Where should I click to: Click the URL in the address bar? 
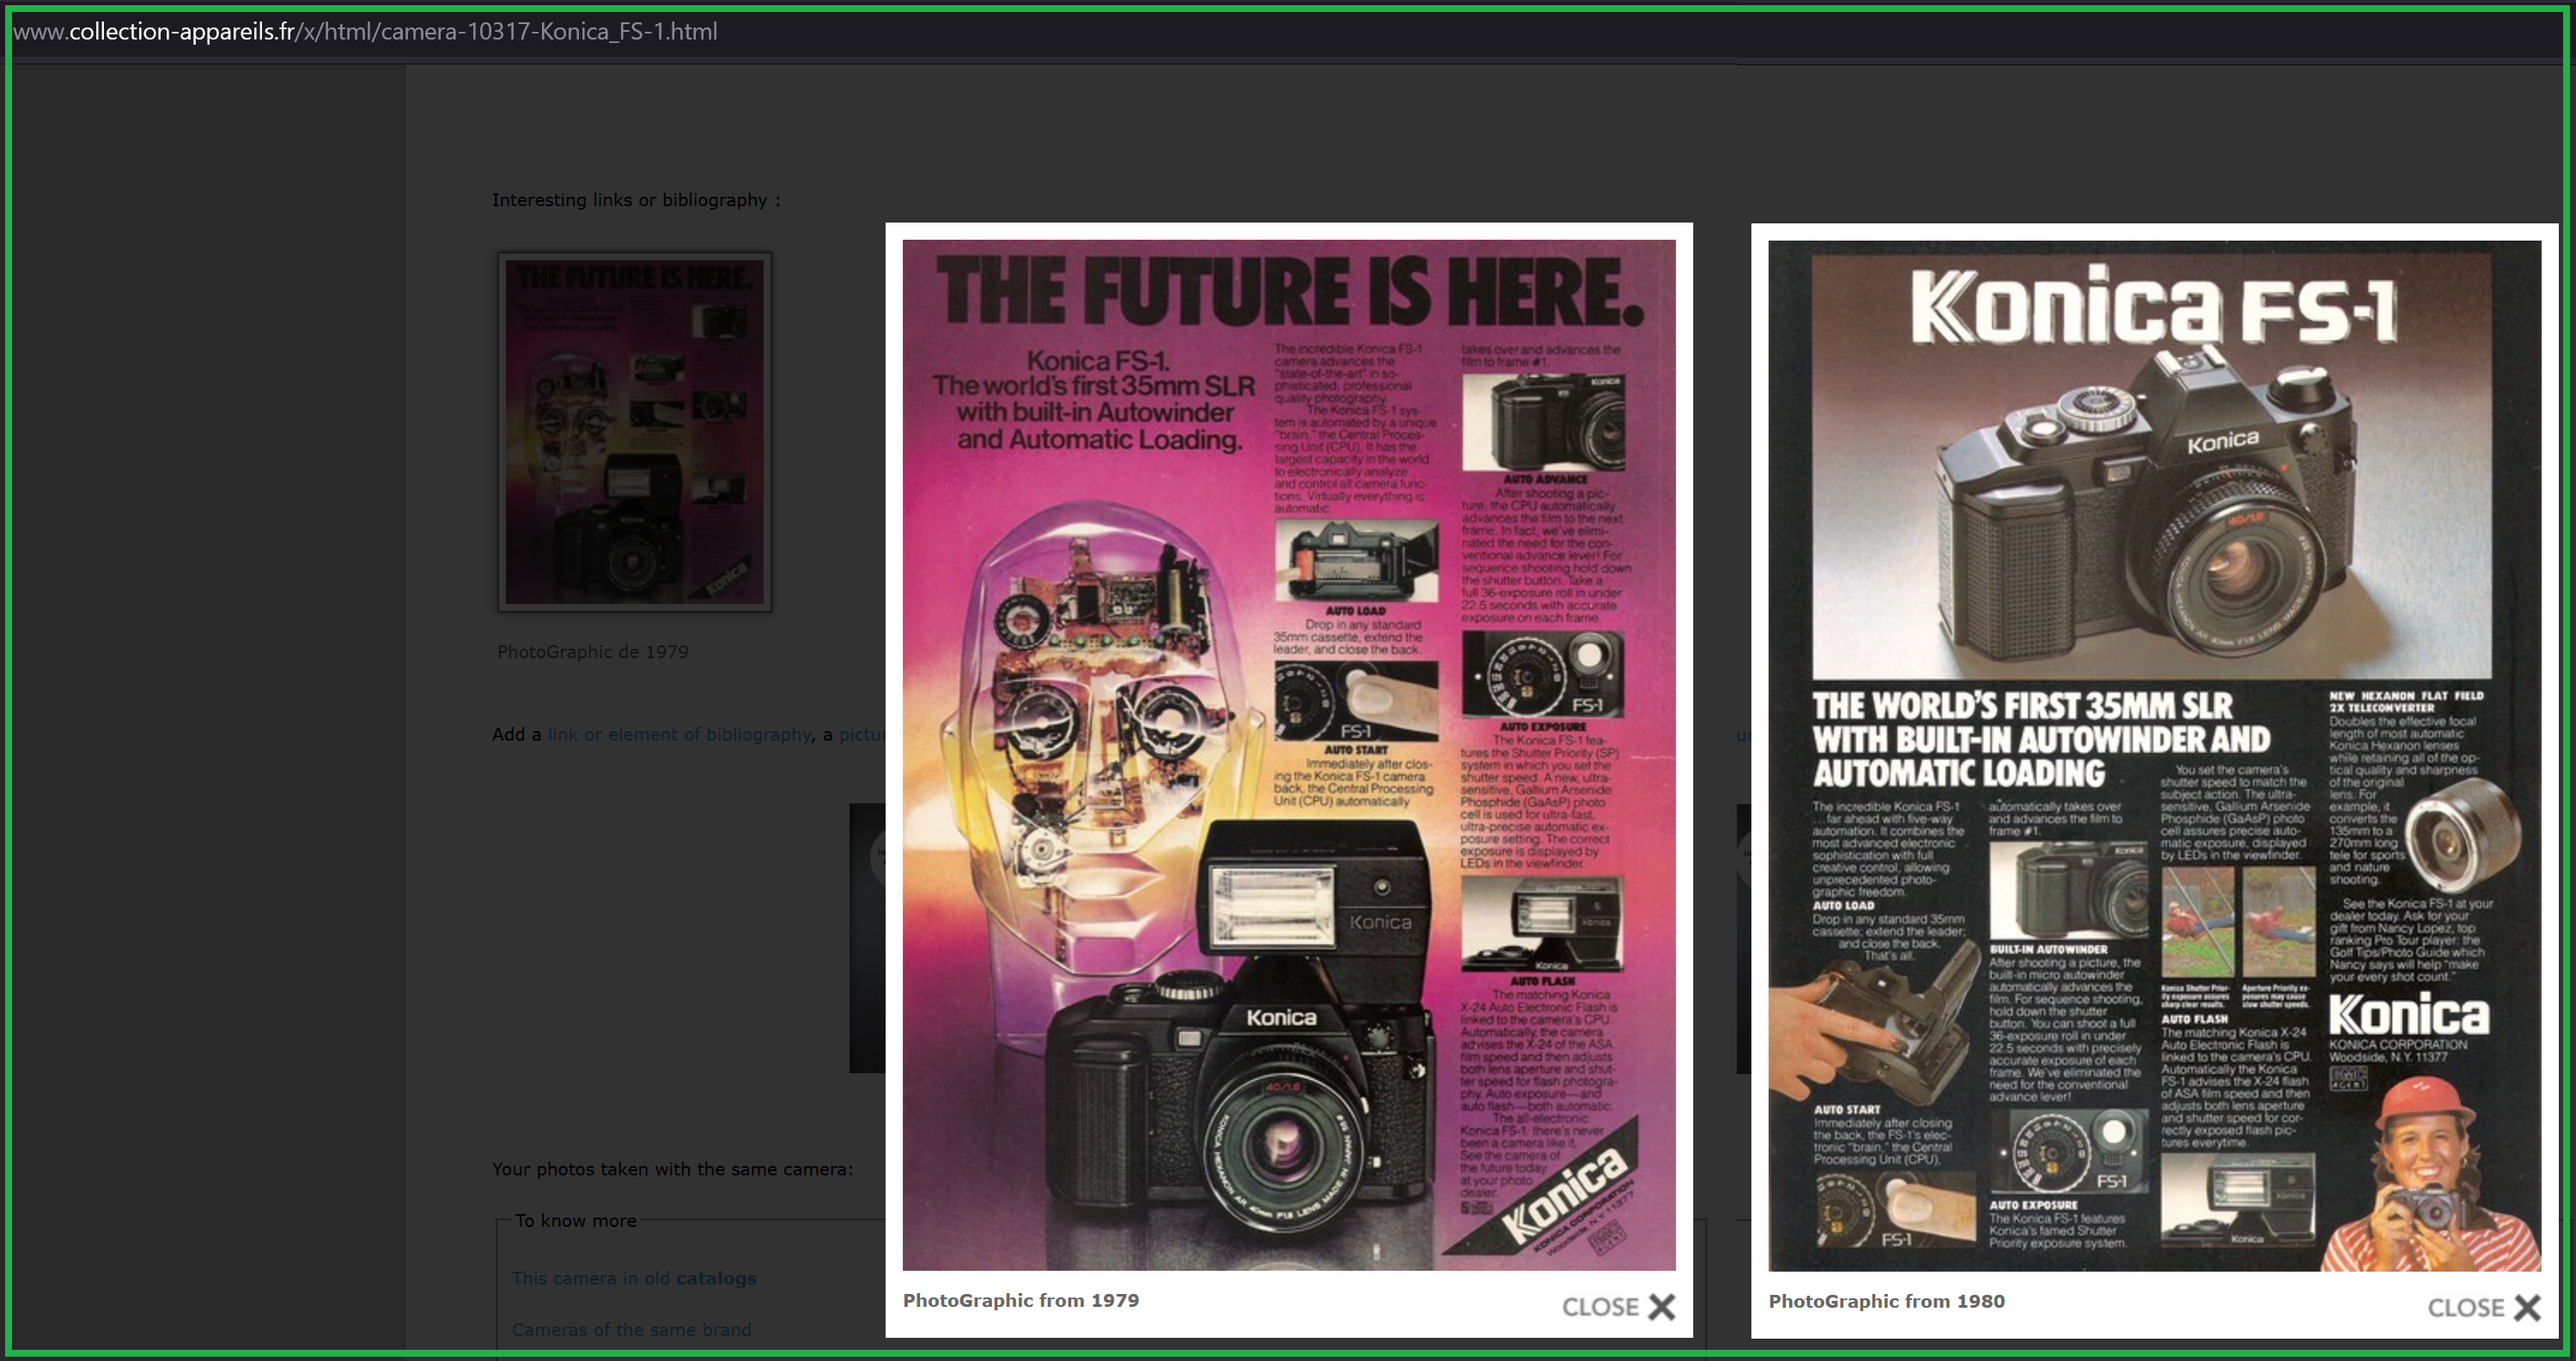click(x=365, y=31)
